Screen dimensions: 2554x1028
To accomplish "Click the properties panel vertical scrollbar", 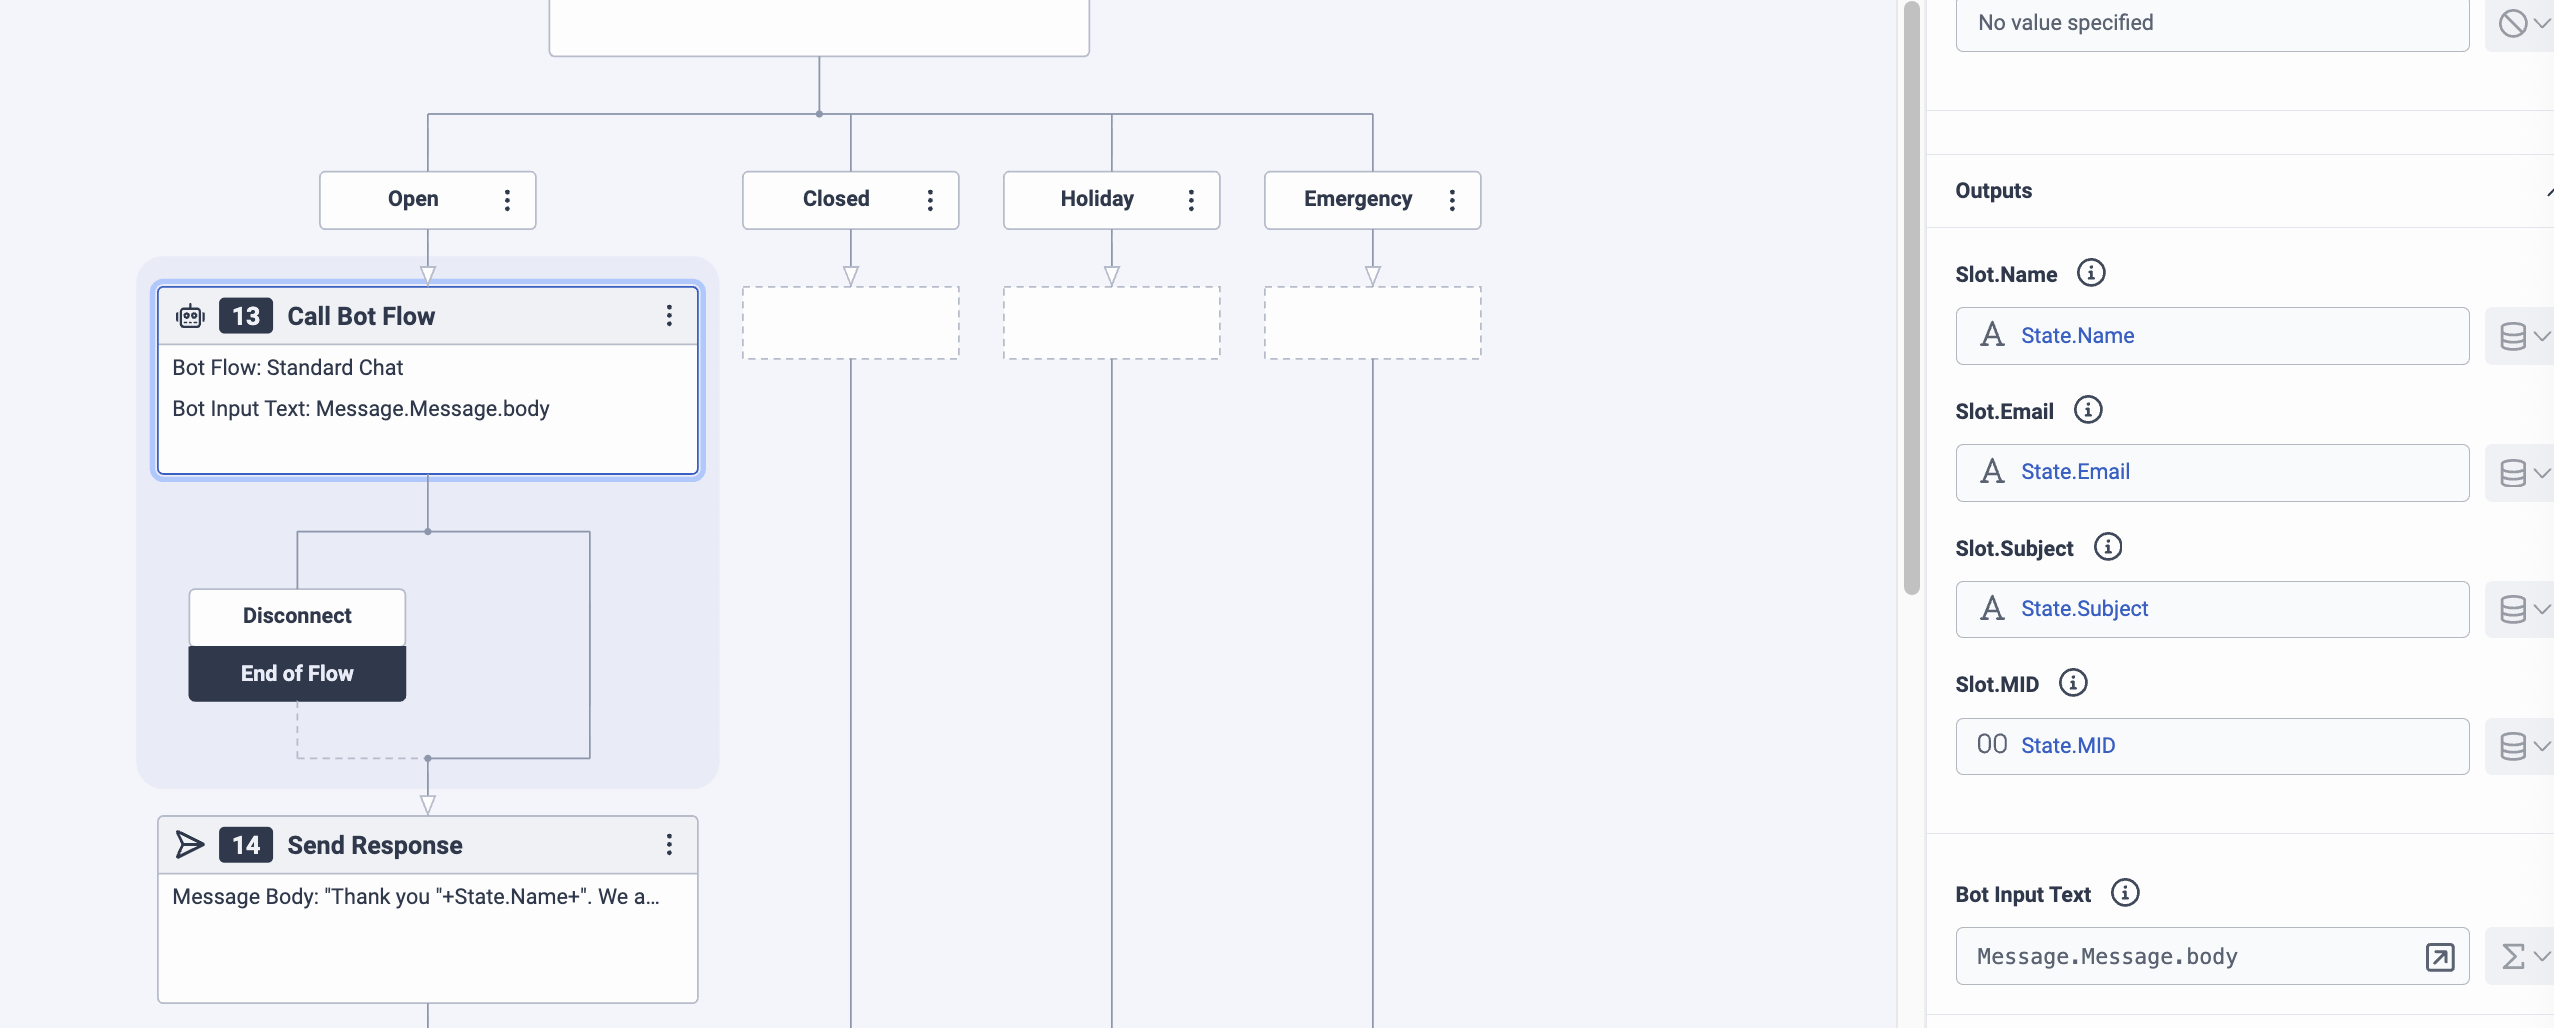I will 1911,300.
